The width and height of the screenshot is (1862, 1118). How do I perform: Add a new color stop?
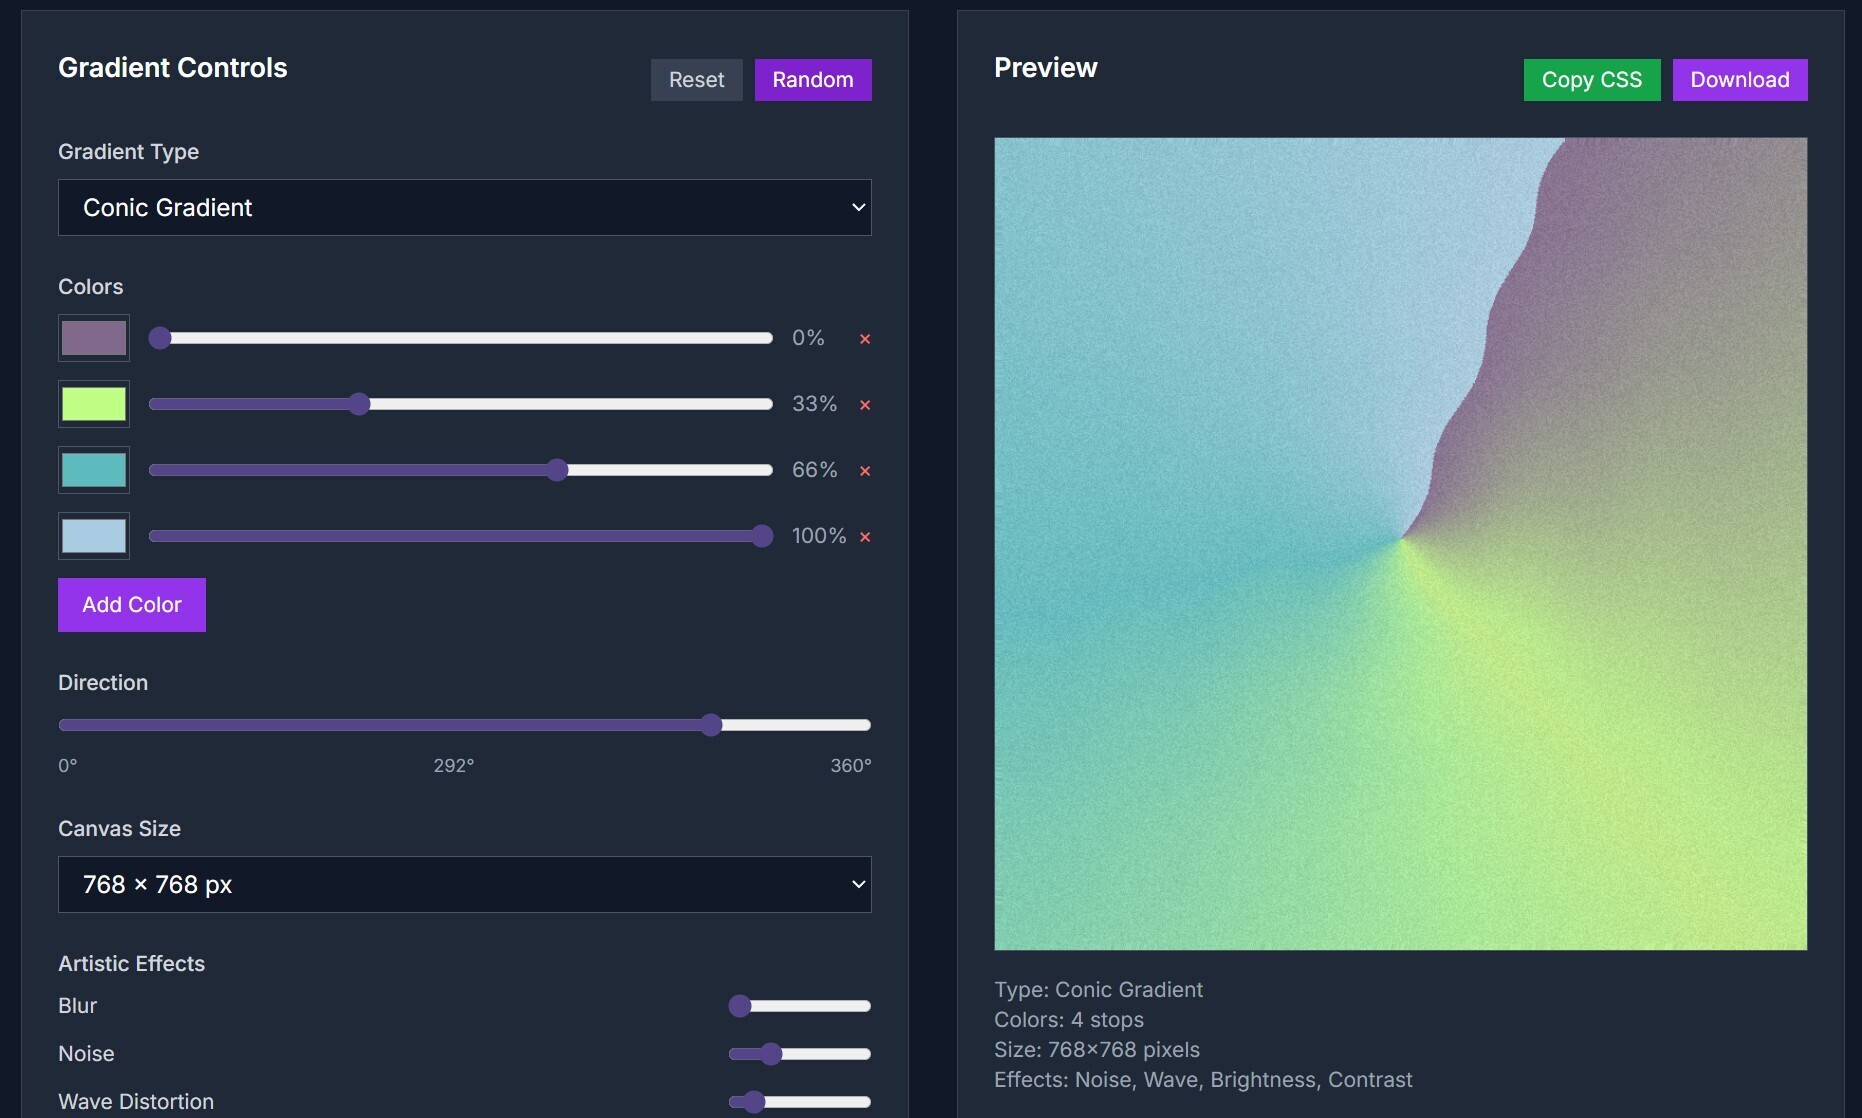(132, 605)
